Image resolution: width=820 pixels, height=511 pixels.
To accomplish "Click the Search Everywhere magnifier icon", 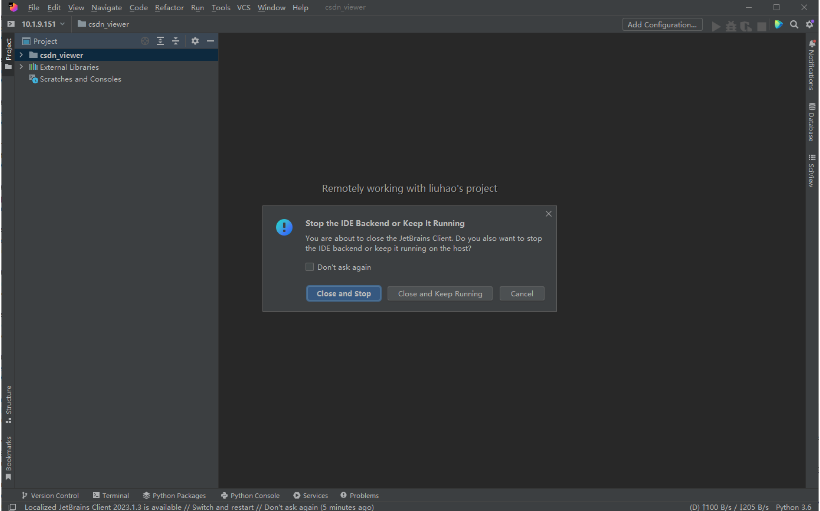I will [x=794, y=25].
